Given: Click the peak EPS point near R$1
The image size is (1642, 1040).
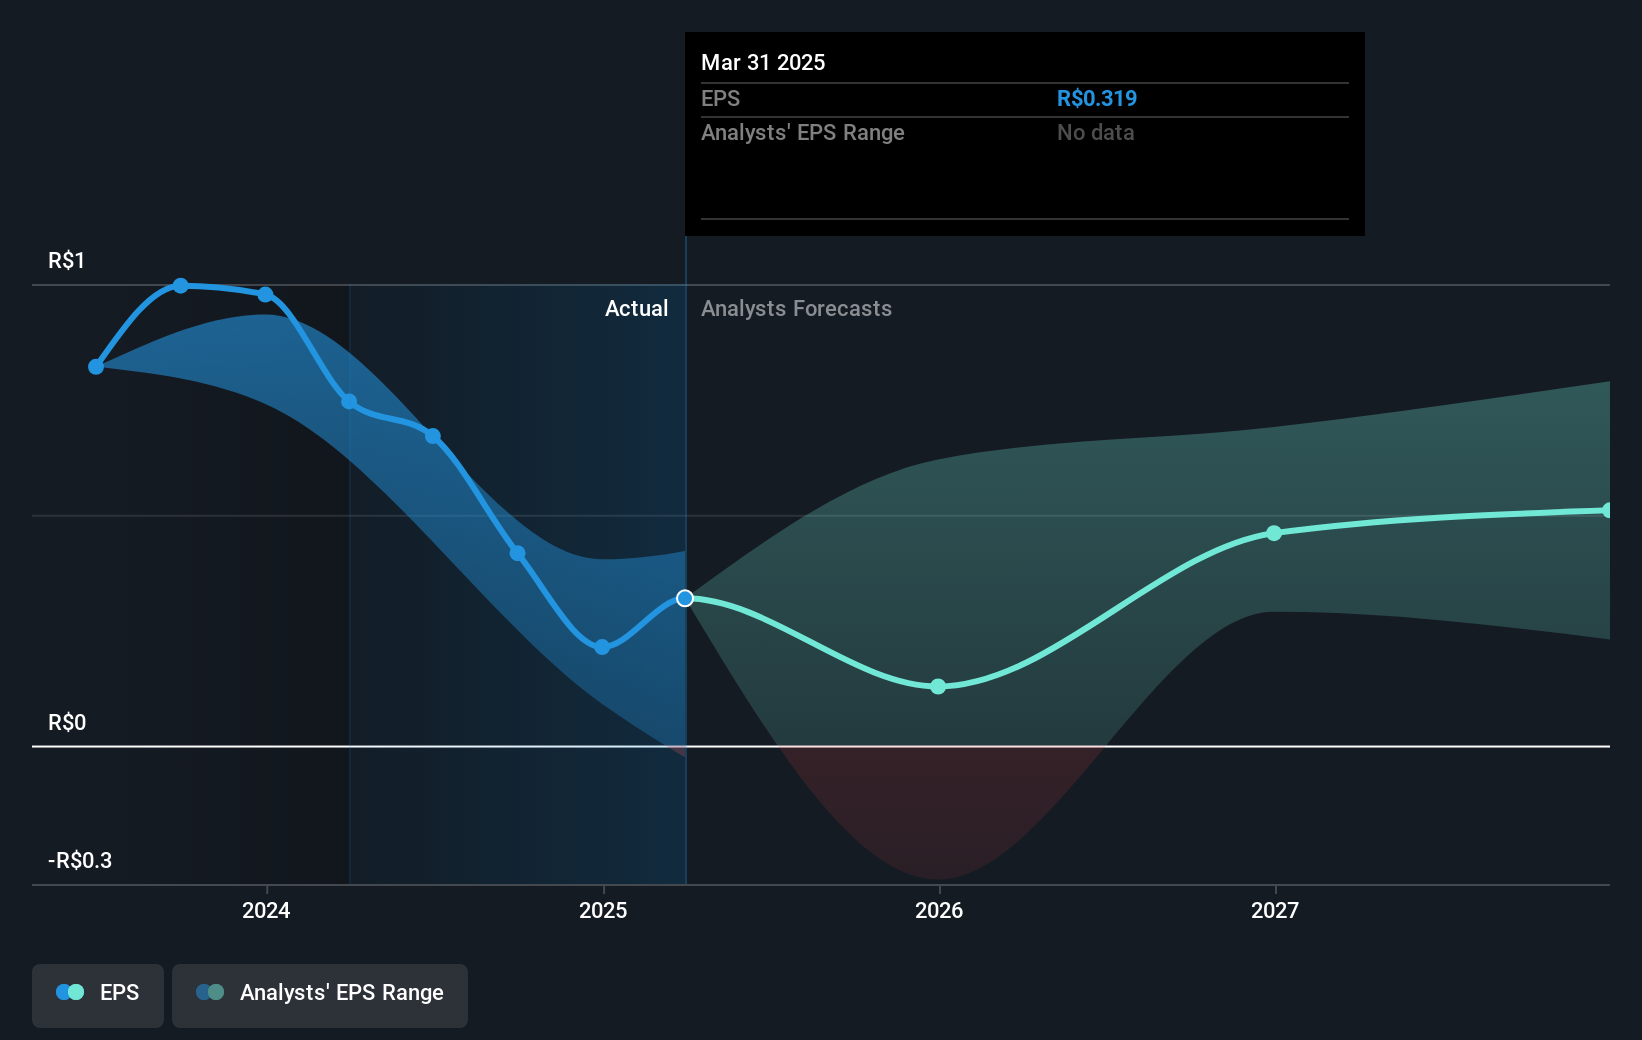Looking at the screenshot, I should pos(181,286).
